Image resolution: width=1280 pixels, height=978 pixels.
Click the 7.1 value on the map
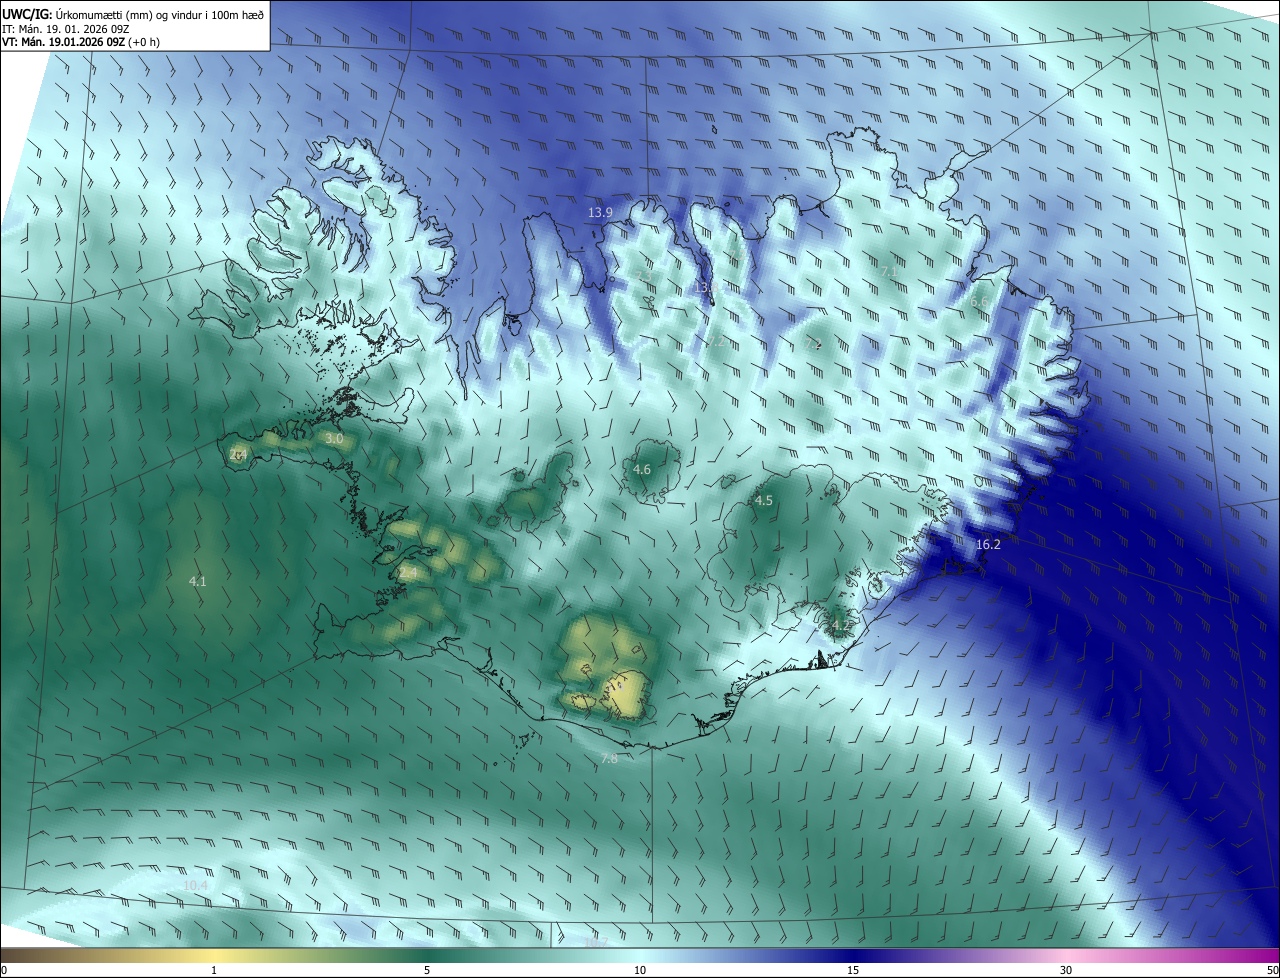[x=889, y=271]
